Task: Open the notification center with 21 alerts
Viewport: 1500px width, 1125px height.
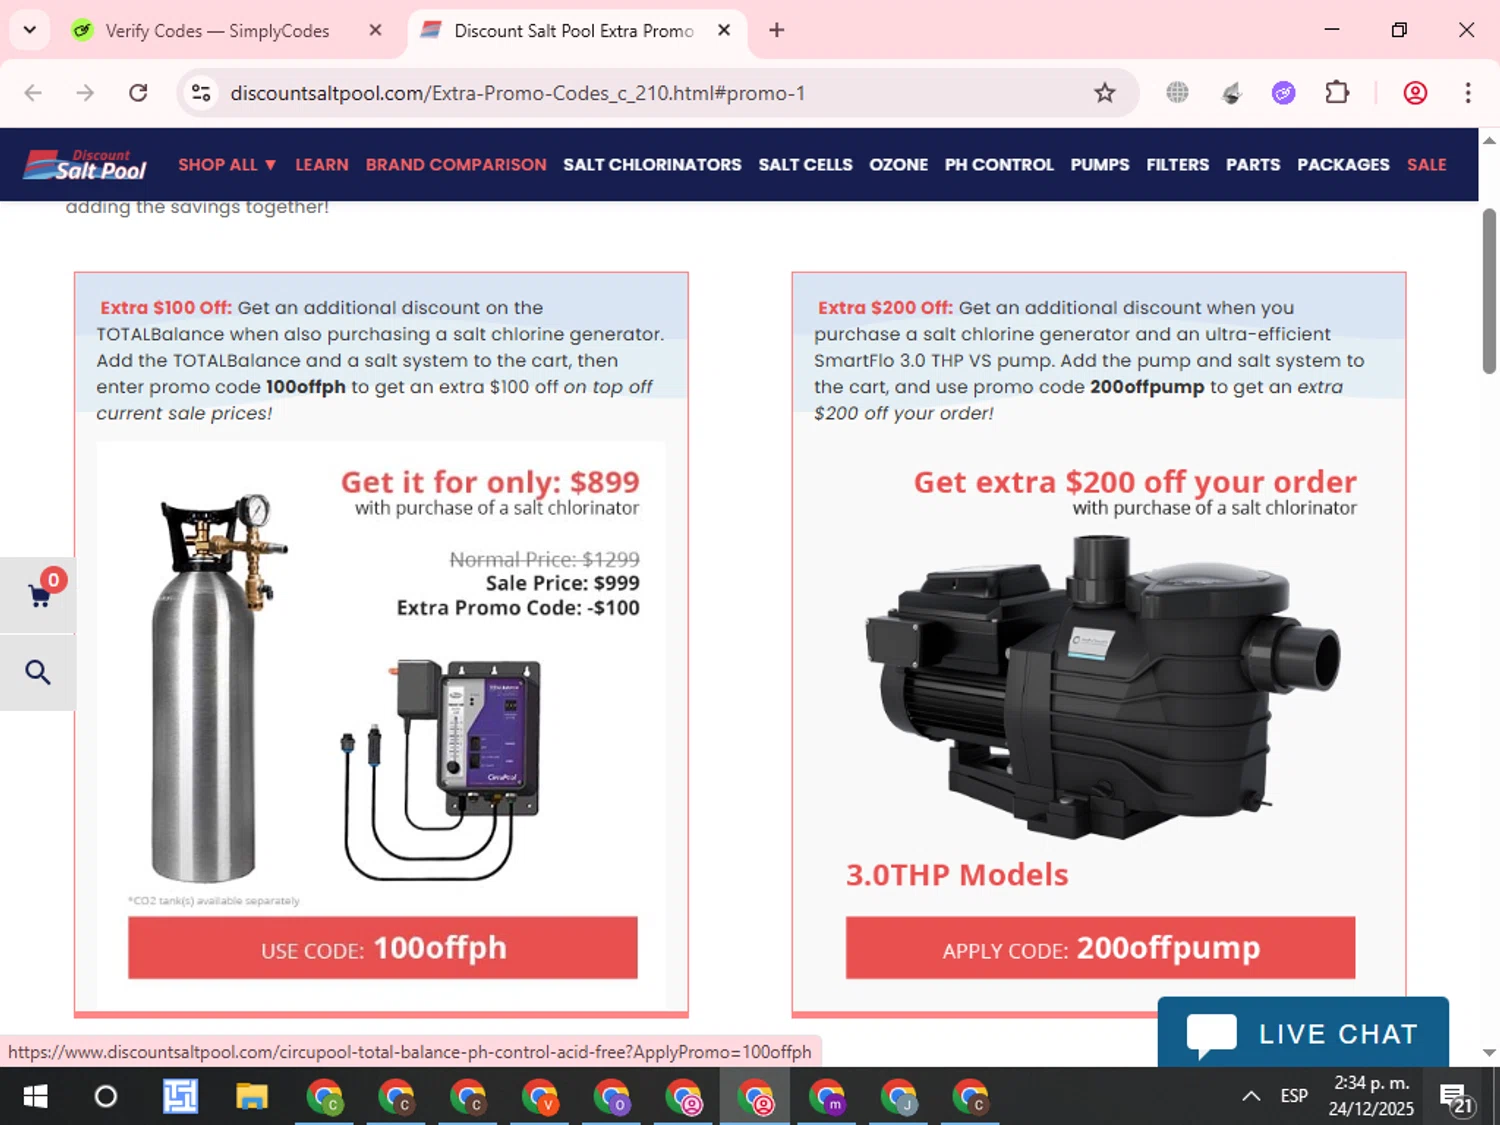Action: coord(1457,1098)
